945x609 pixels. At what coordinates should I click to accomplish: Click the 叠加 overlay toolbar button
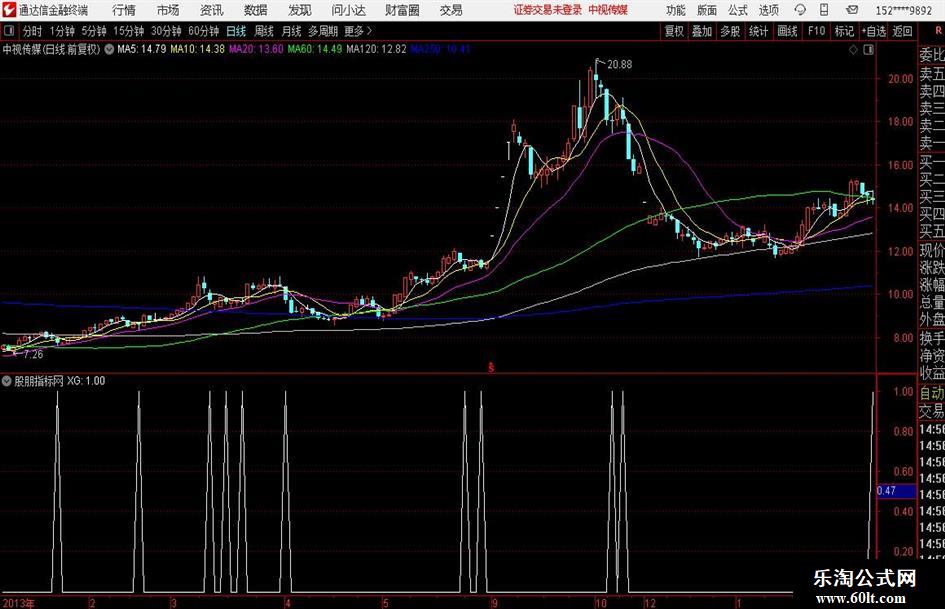pyautogui.click(x=702, y=31)
